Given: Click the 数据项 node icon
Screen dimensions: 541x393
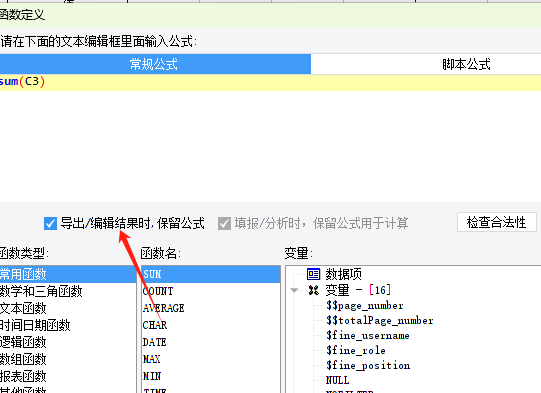Looking at the screenshot, I should (314, 274).
